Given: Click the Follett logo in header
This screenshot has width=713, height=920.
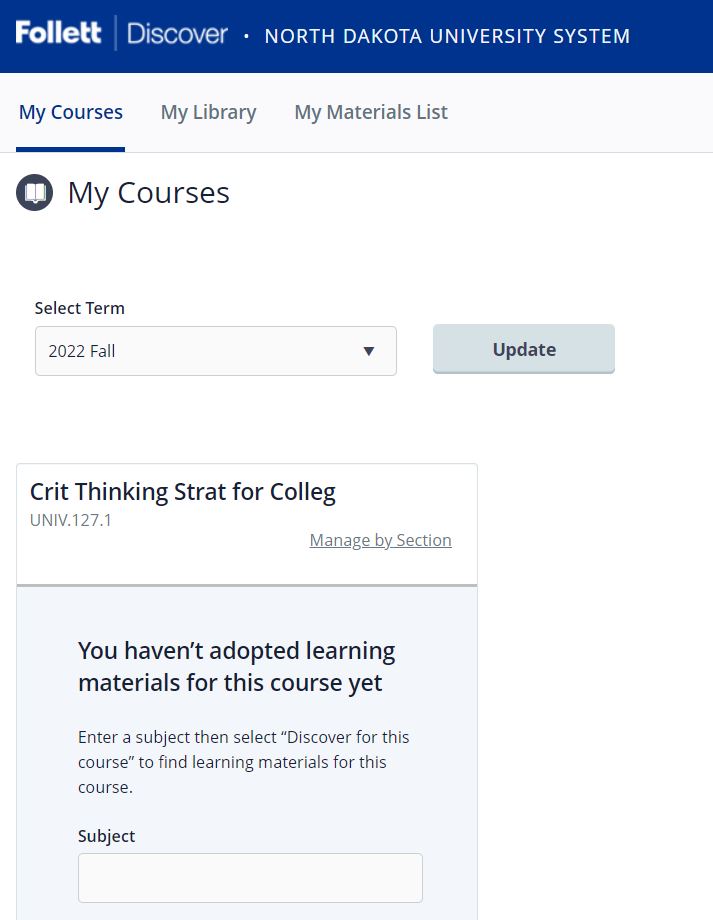Looking at the screenshot, I should click(58, 33).
